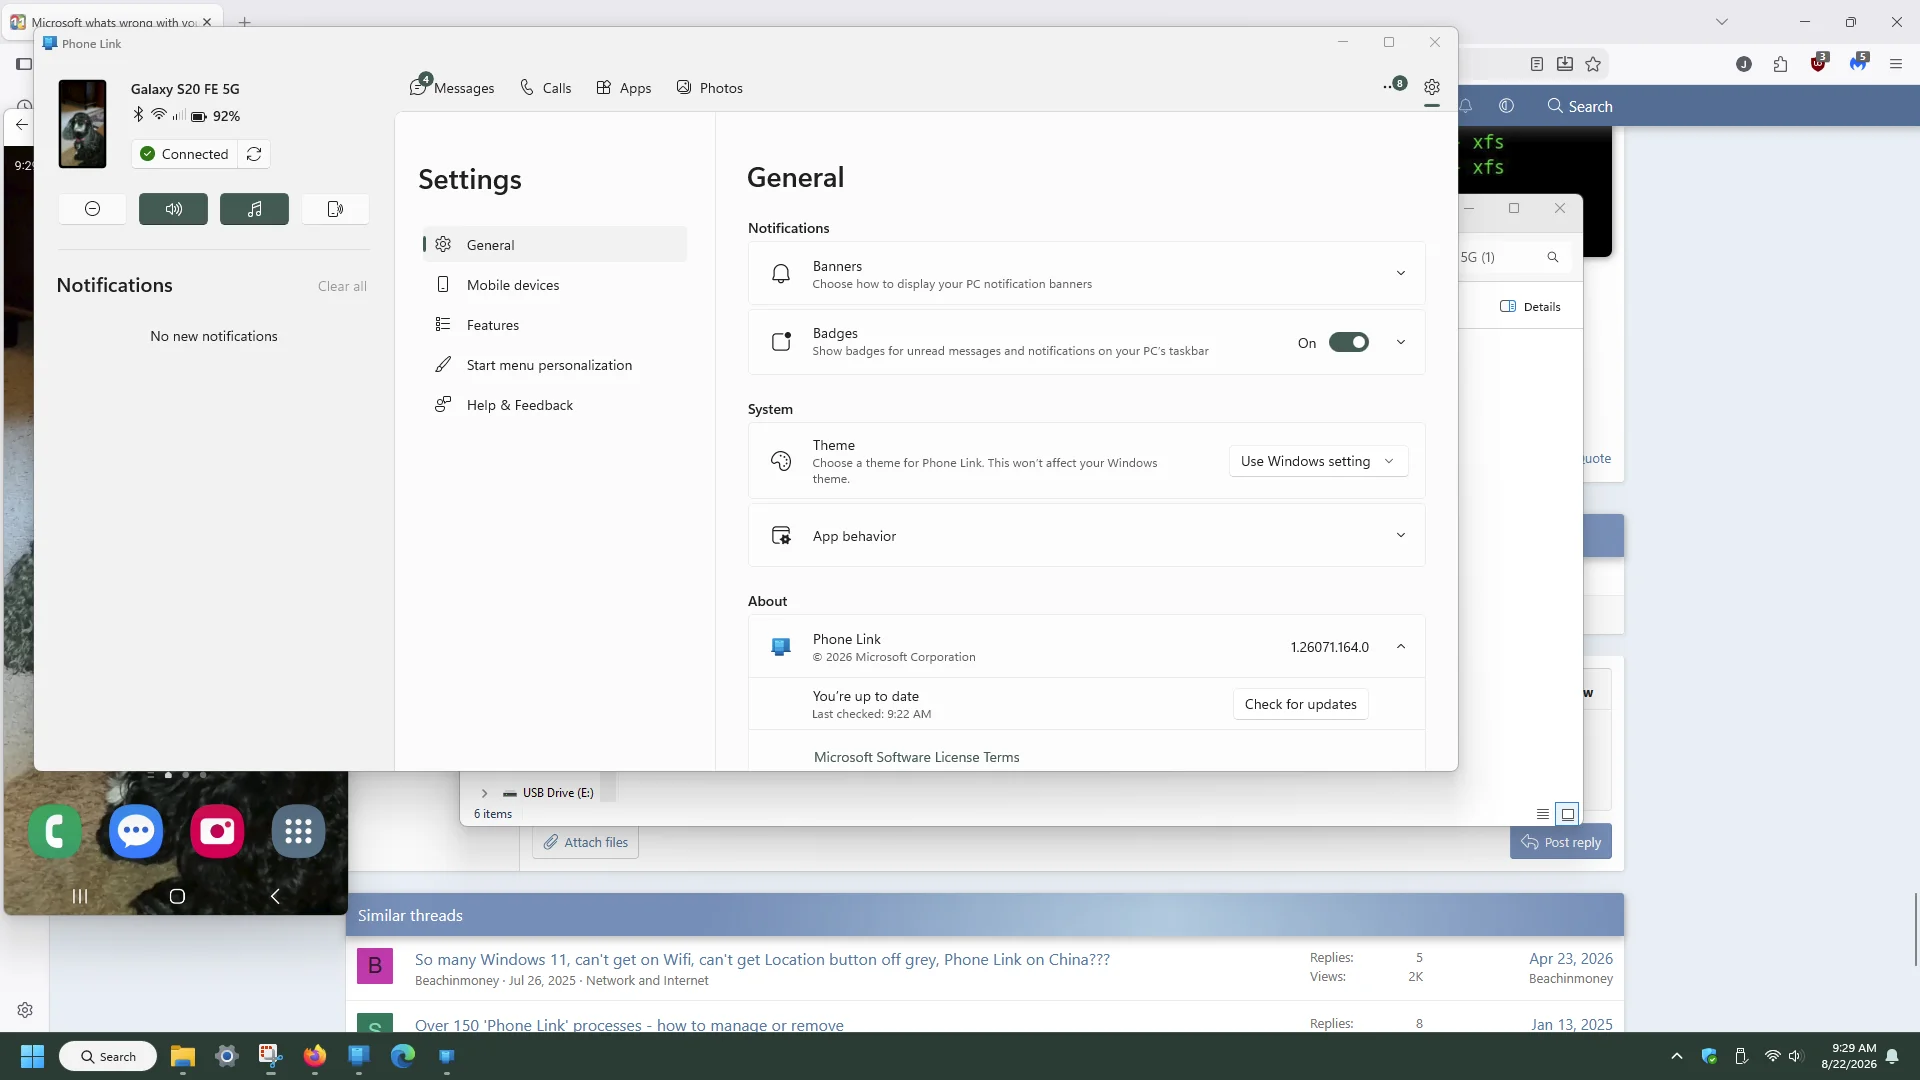Turn off the Badges toggle switch
This screenshot has width=1920, height=1080.
click(1349, 342)
